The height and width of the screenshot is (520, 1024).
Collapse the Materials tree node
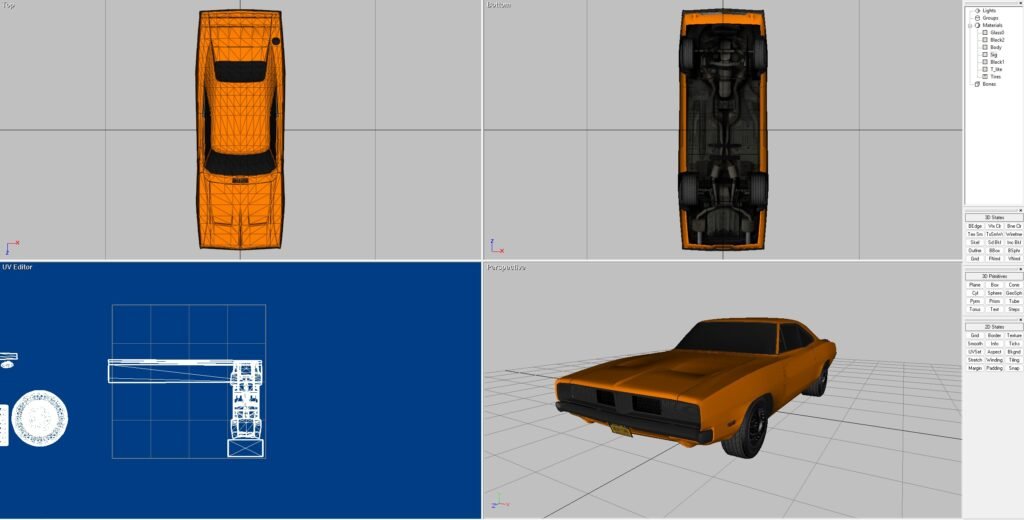click(x=970, y=25)
